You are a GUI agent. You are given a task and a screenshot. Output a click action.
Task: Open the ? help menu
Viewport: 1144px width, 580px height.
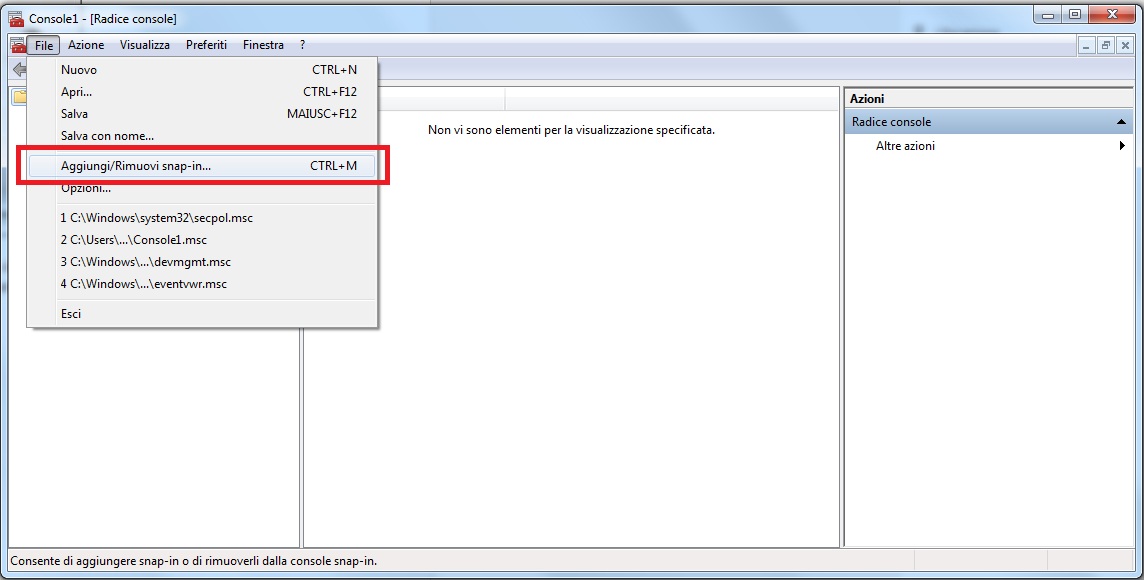[303, 45]
